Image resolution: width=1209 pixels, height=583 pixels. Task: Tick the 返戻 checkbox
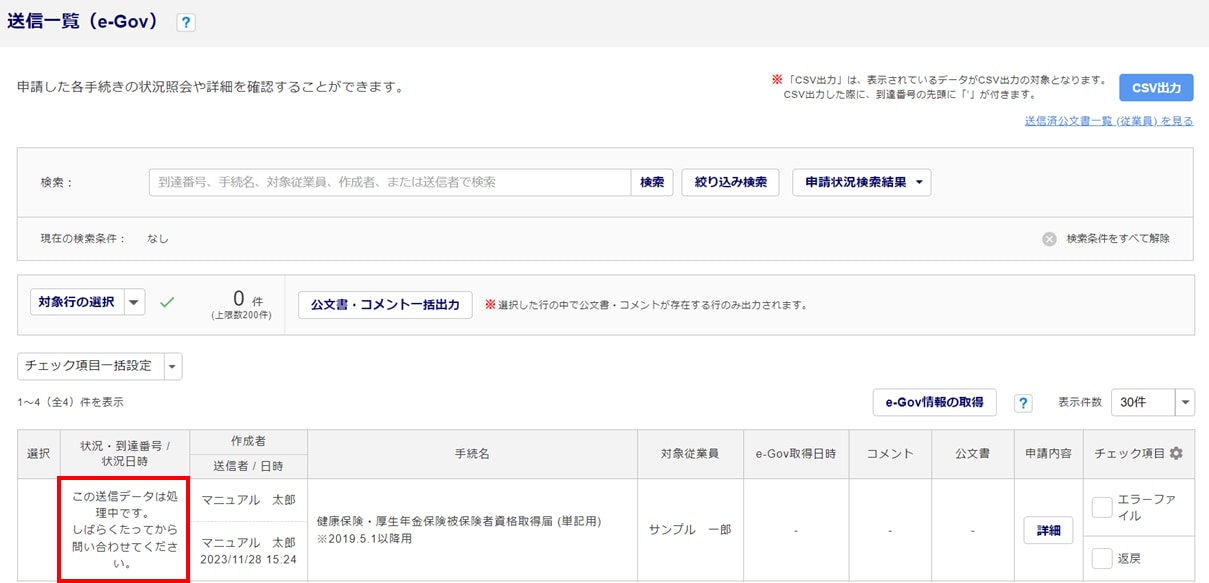coord(1102,558)
